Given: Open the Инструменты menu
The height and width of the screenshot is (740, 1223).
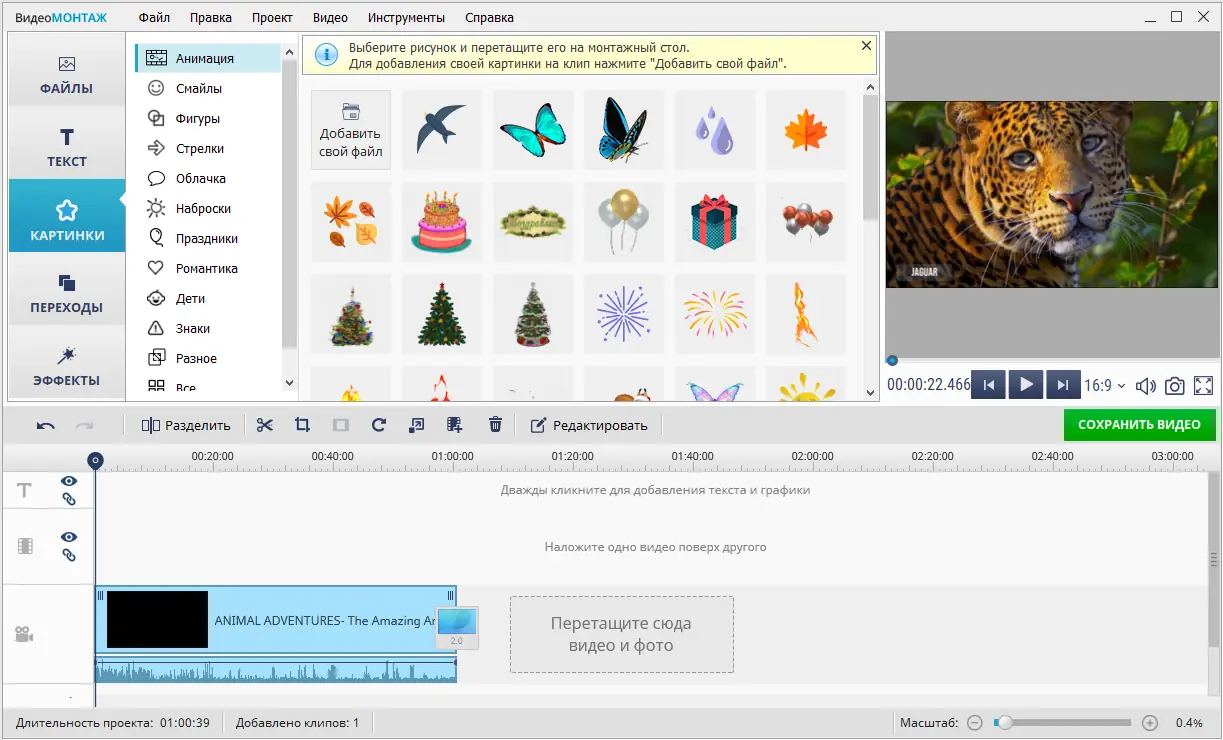Looking at the screenshot, I should [406, 17].
